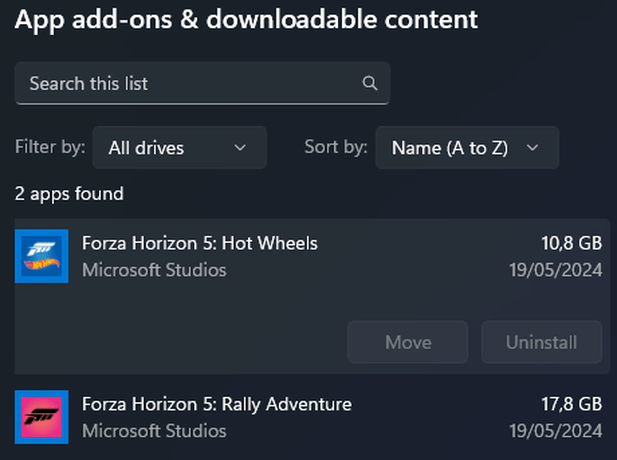Screen dimensions: 617x460
Task: Click the search magnifier icon
Action: (370, 83)
